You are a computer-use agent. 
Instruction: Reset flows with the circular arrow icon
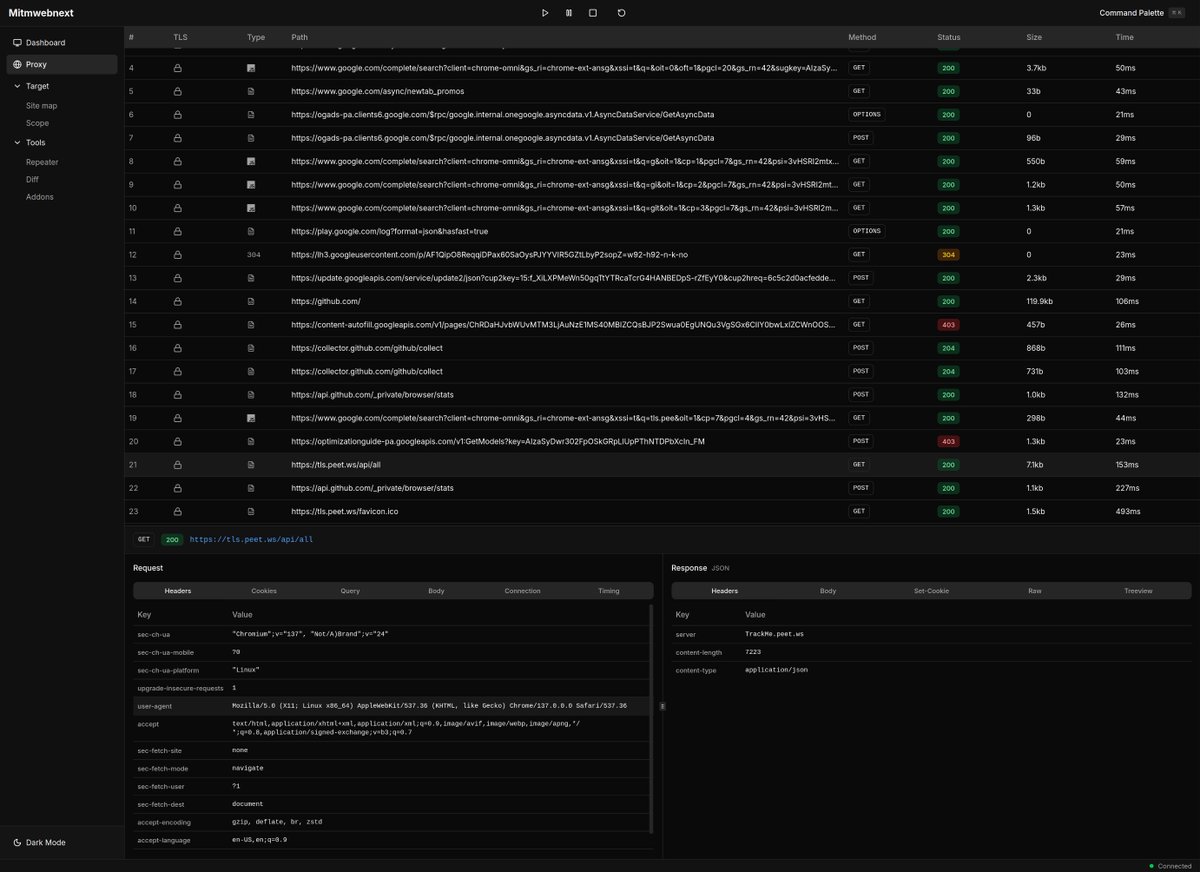point(621,13)
